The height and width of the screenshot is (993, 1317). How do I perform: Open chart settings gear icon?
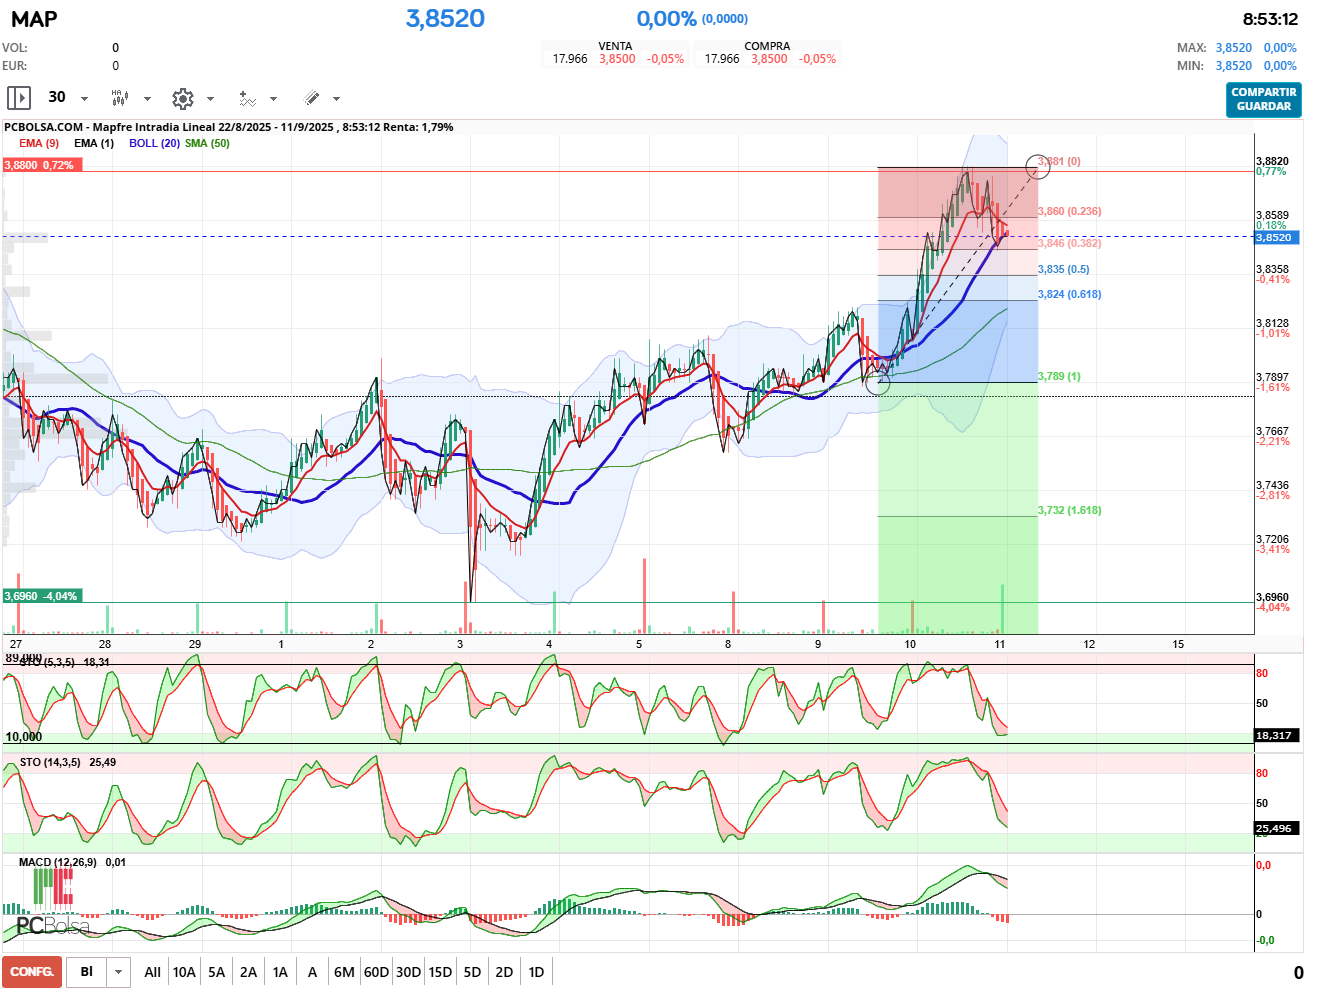(182, 98)
